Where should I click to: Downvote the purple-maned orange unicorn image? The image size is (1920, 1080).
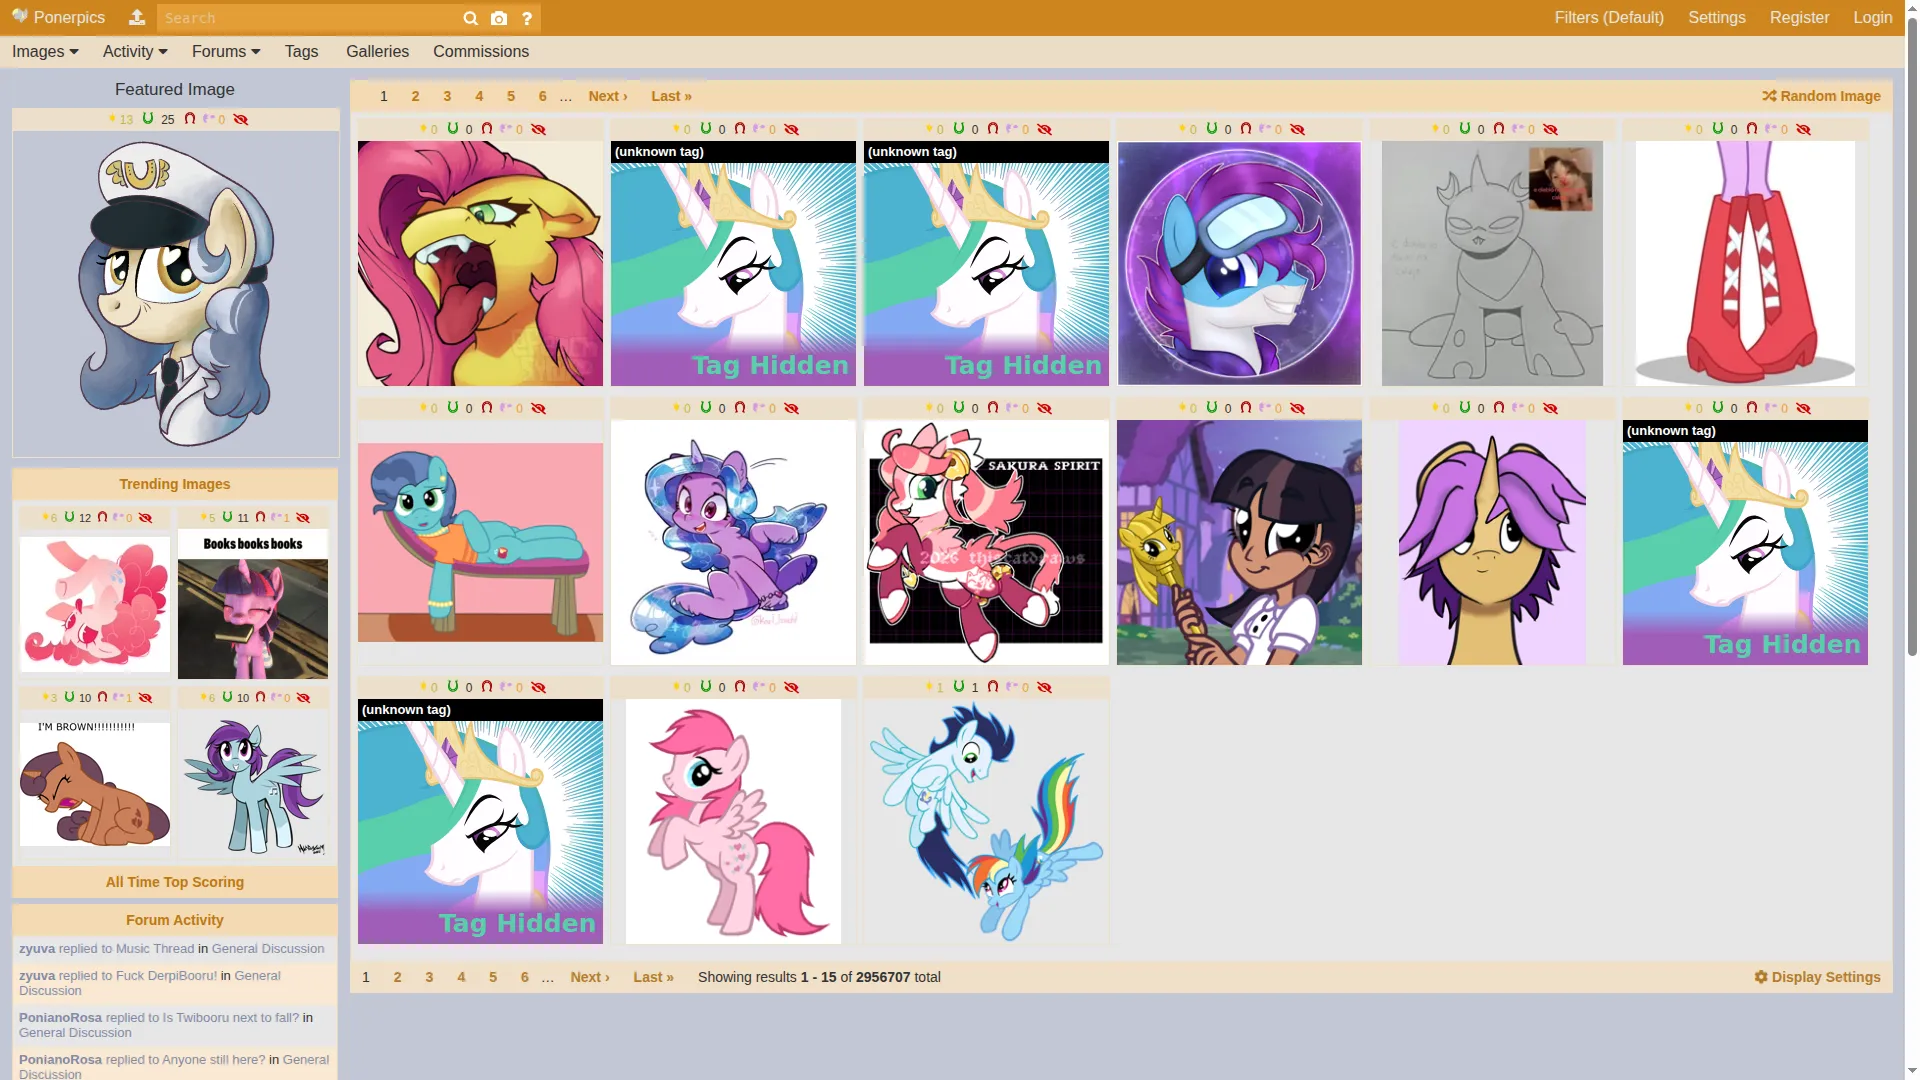pos(1499,408)
